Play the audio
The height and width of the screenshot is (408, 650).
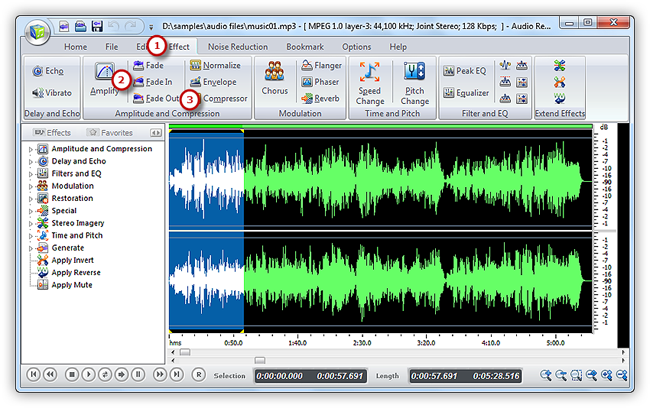tap(88, 374)
